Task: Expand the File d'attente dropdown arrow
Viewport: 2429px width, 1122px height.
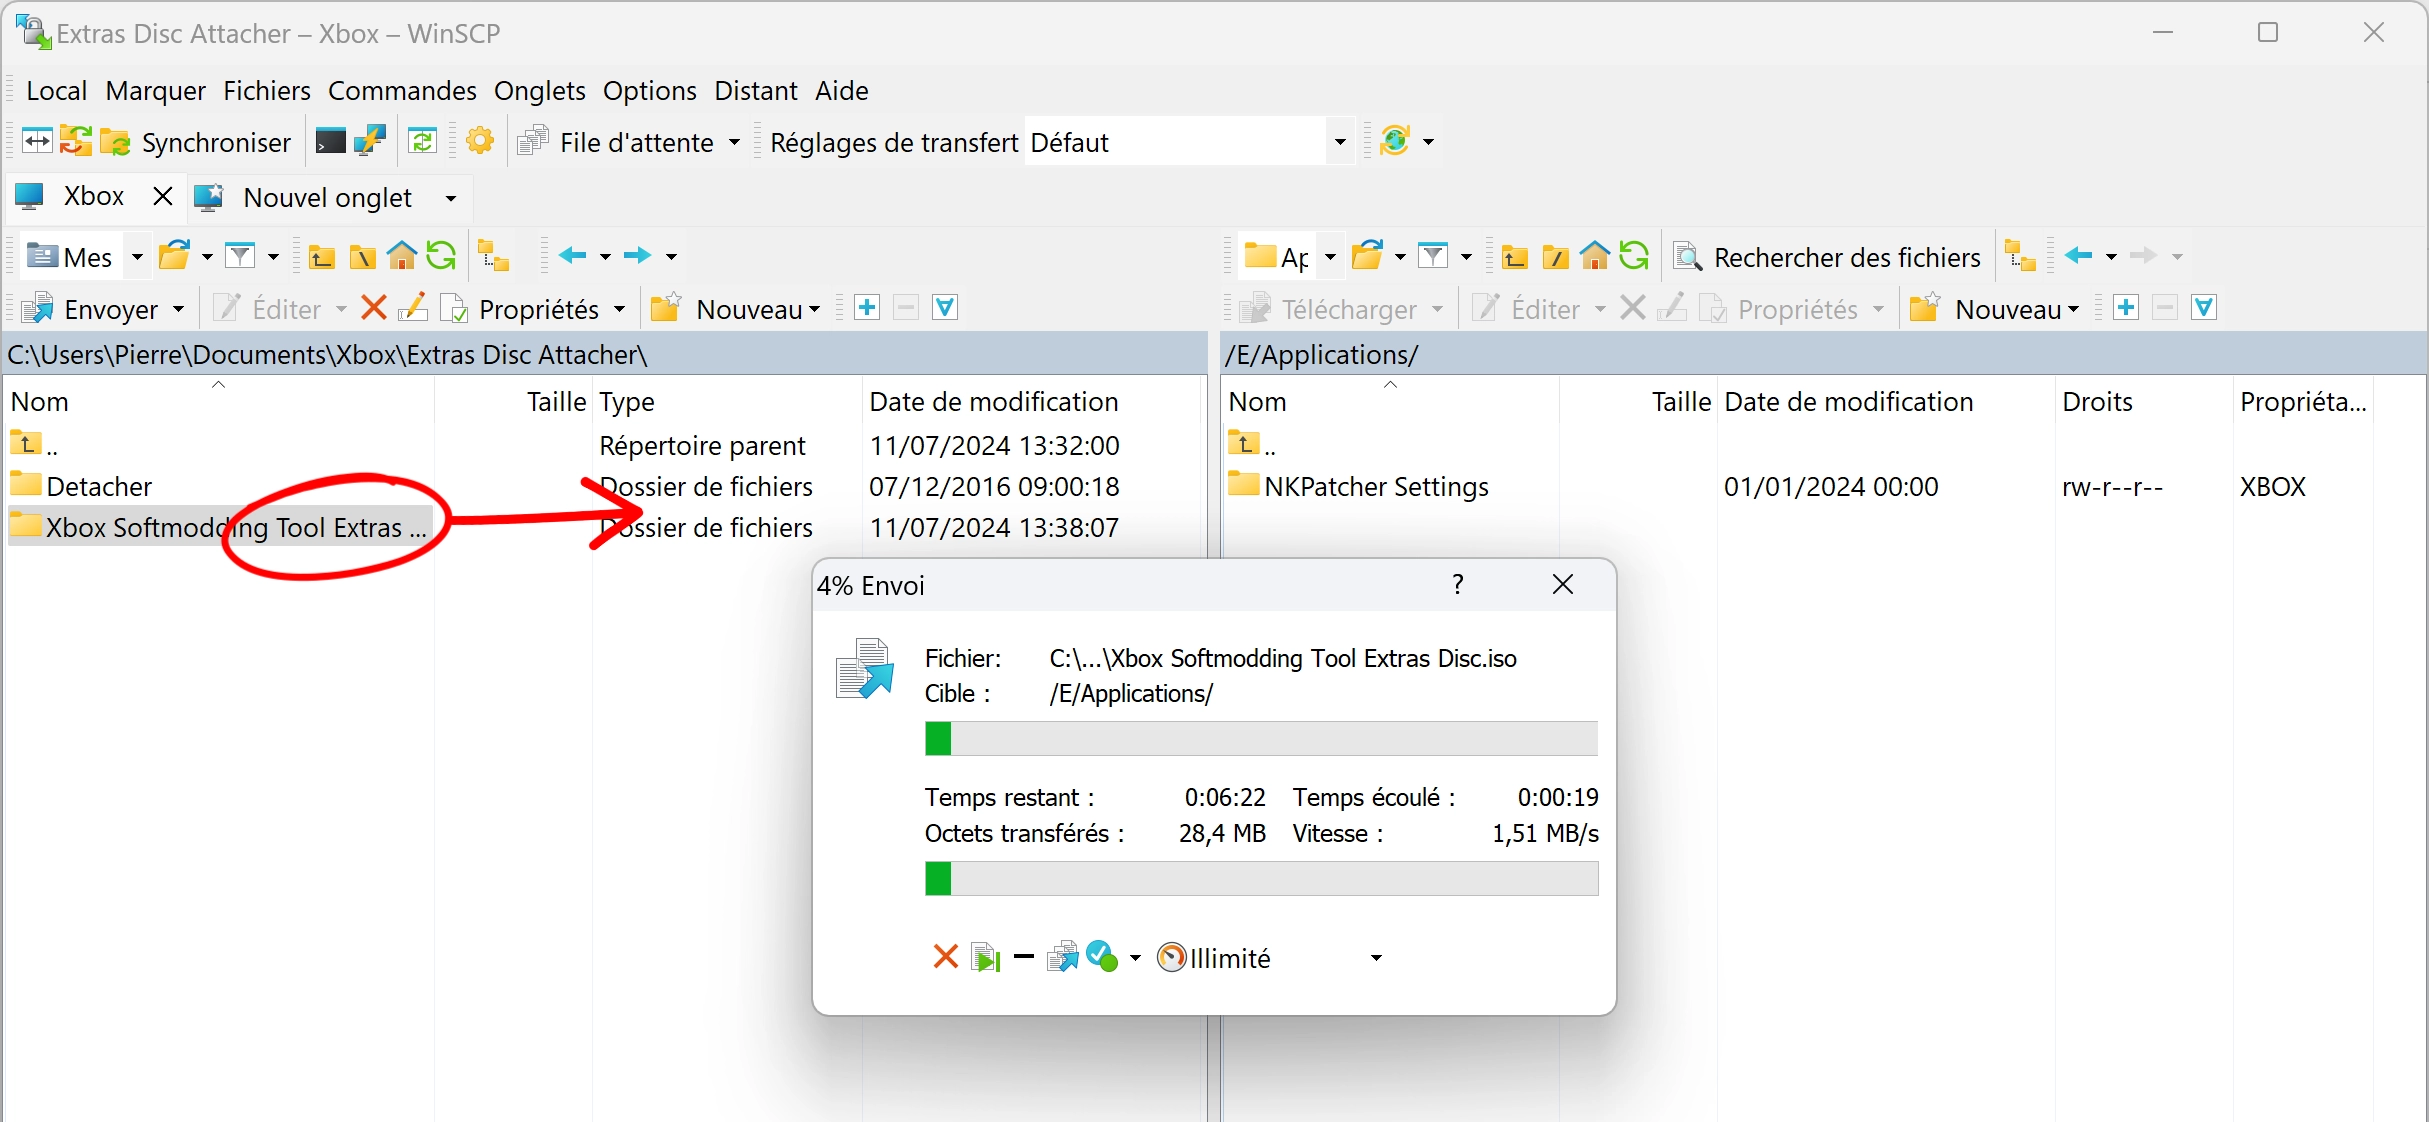Action: click(734, 142)
